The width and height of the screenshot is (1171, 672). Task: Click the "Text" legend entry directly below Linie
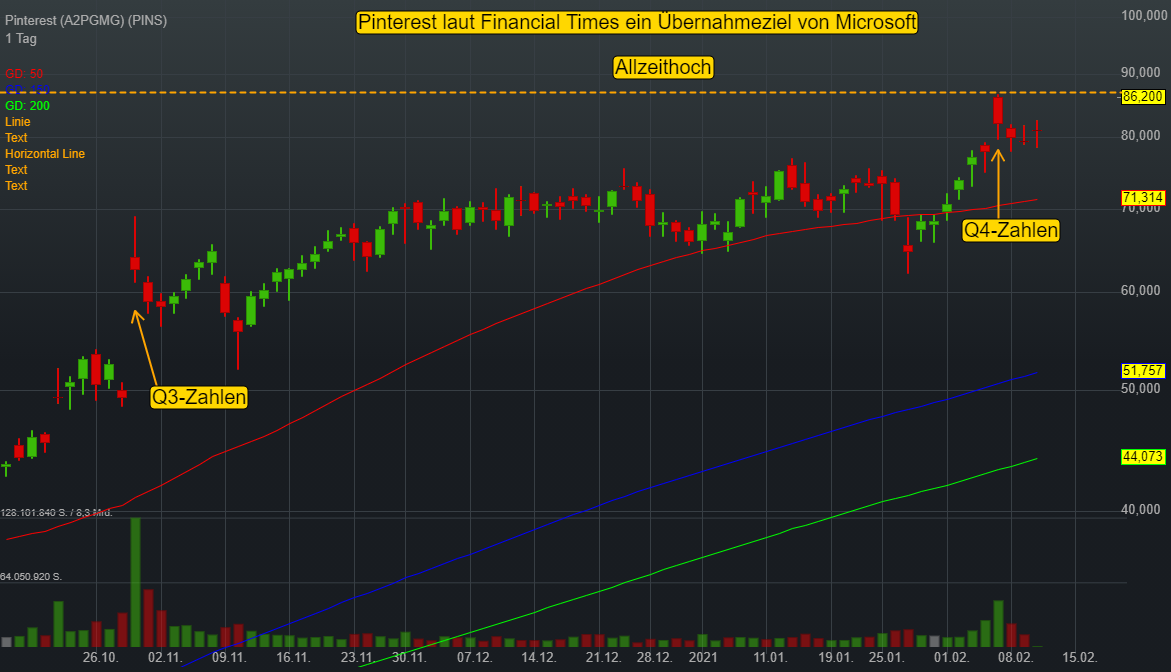(16, 138)
